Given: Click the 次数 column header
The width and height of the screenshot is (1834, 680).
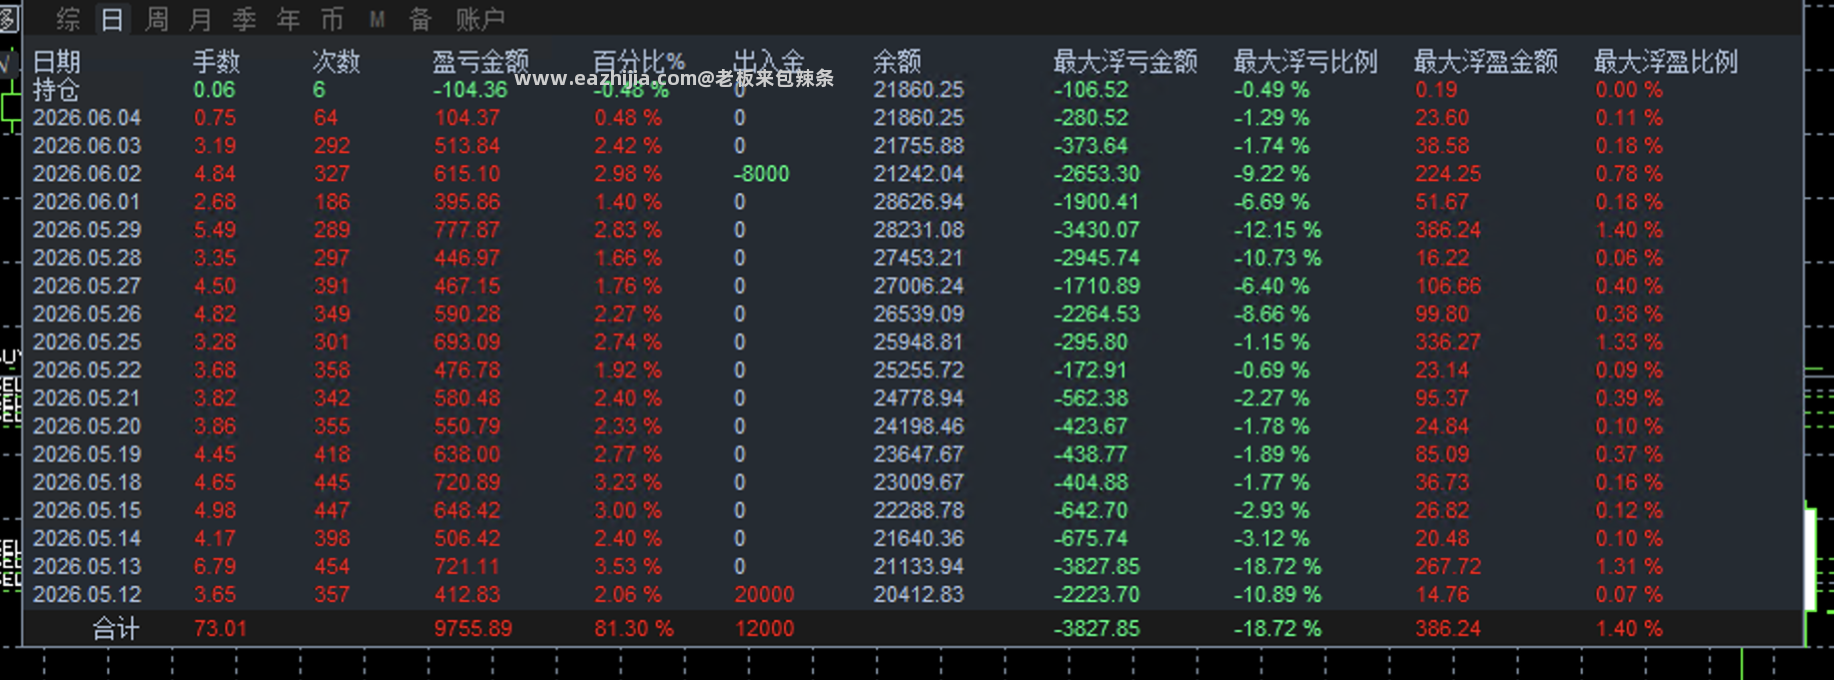Looking at the screenshot, I should (x=336, y=62).
